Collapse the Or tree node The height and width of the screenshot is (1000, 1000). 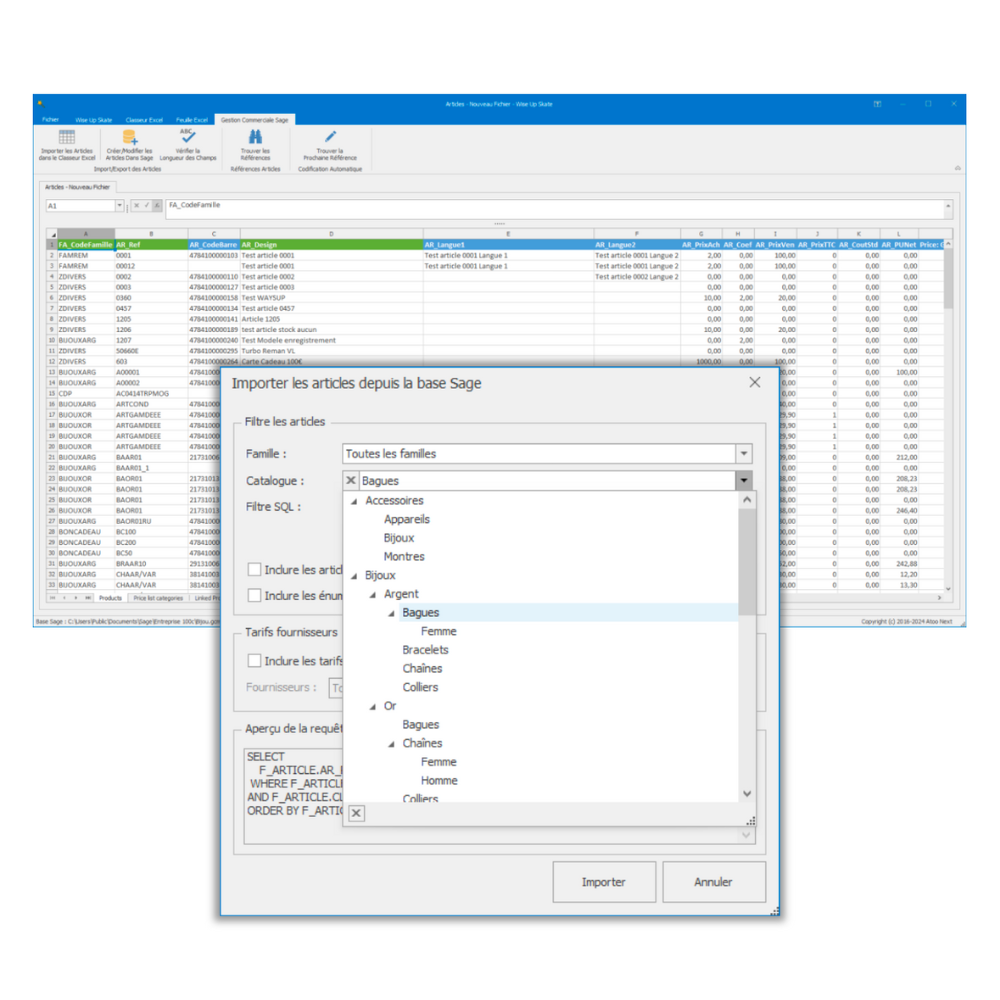(373, 707)
